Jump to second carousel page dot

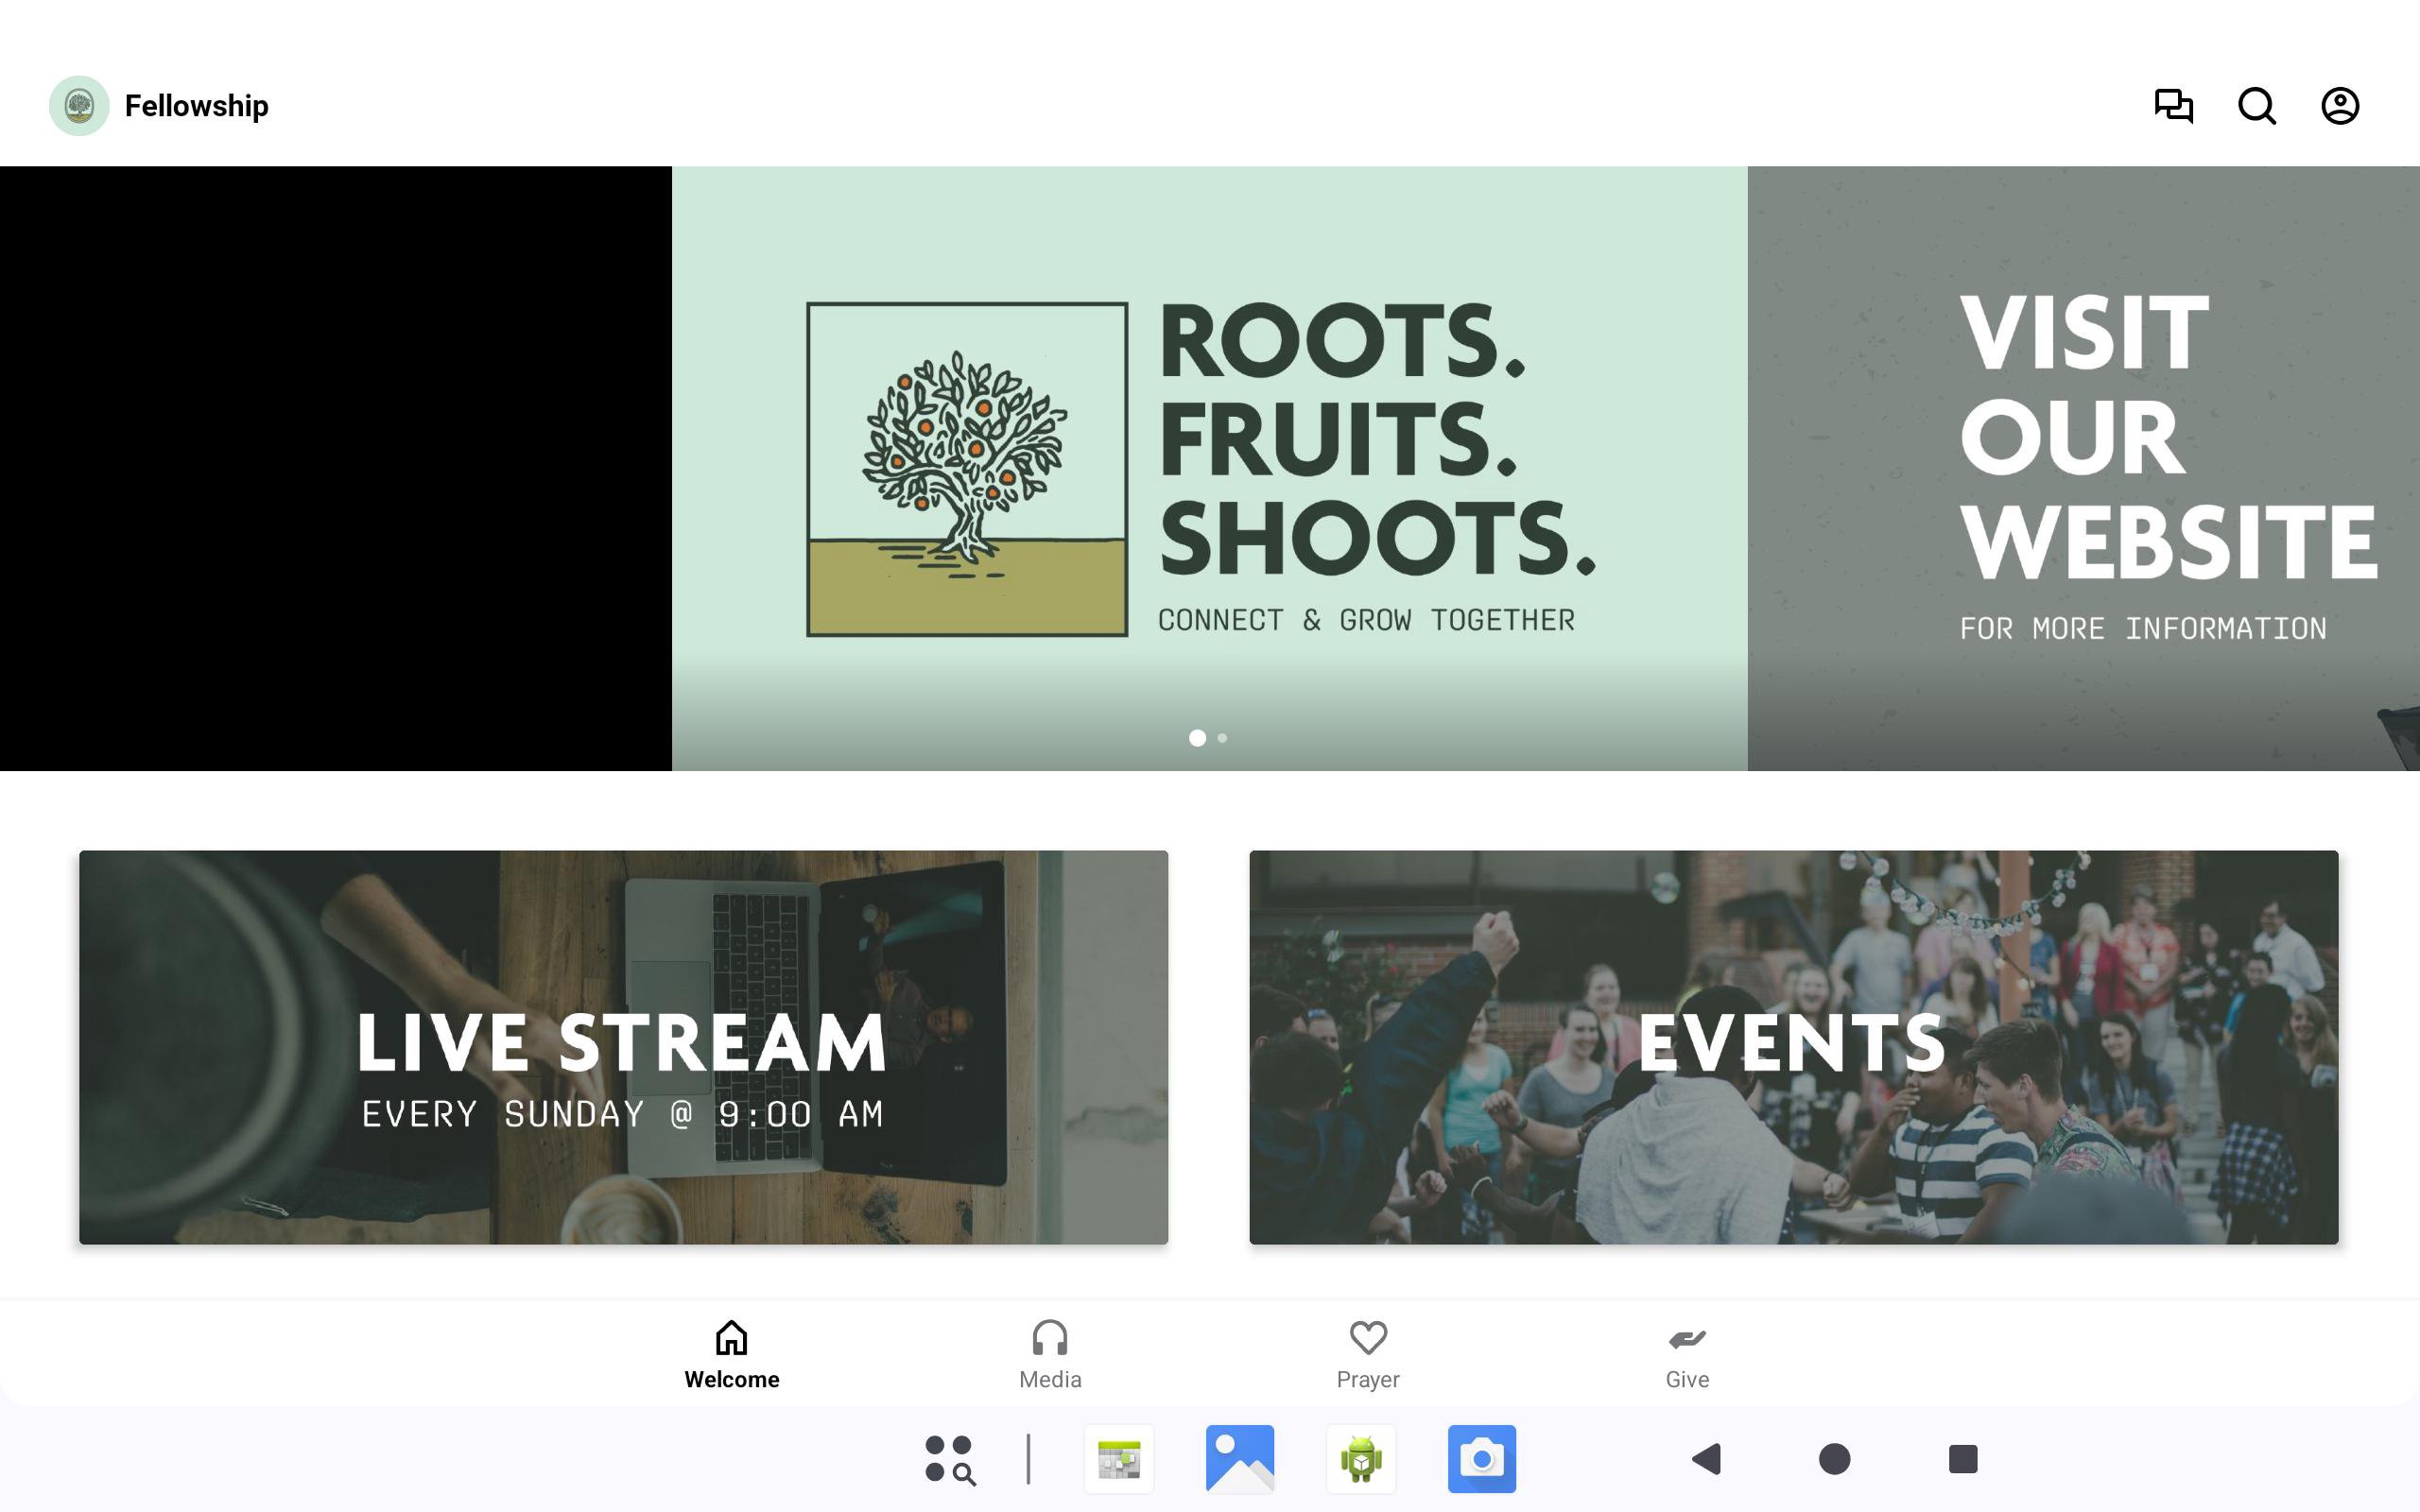click(x=1222, y=738)
